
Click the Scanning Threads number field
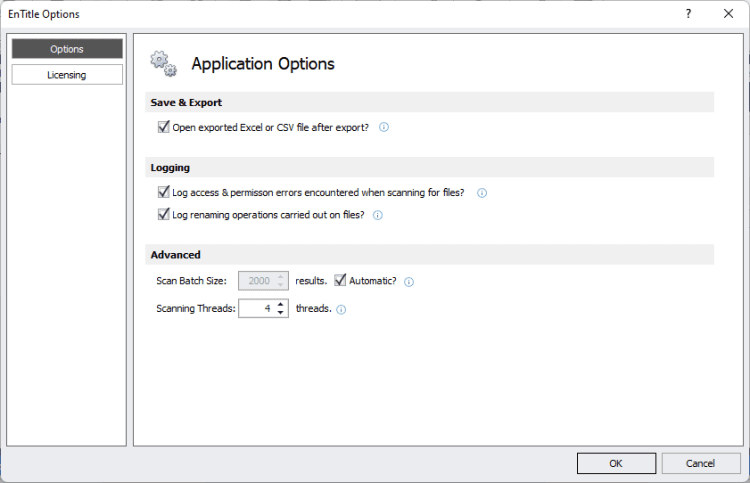[257, 309]
